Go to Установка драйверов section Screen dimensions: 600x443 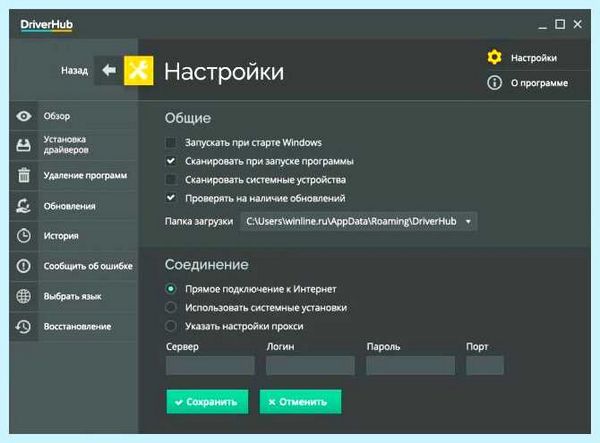pyautogui.click(x=73, y=145)
